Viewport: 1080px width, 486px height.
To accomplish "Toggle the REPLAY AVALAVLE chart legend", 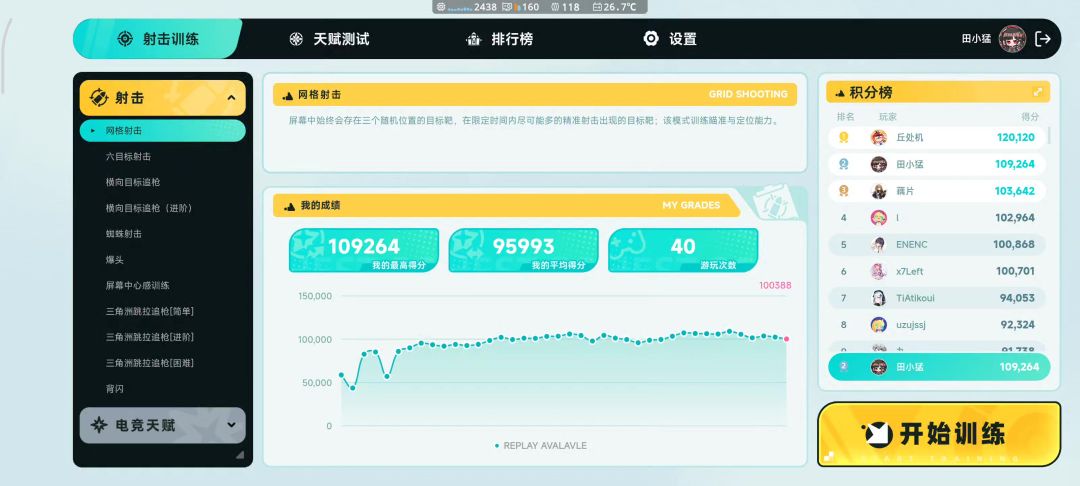I will (x=540, y=446).
